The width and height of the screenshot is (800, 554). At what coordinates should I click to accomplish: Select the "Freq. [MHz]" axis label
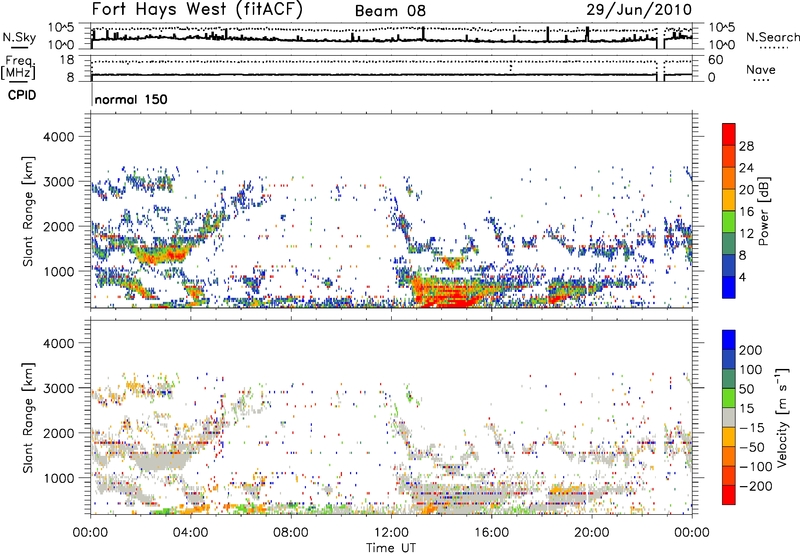18,67
